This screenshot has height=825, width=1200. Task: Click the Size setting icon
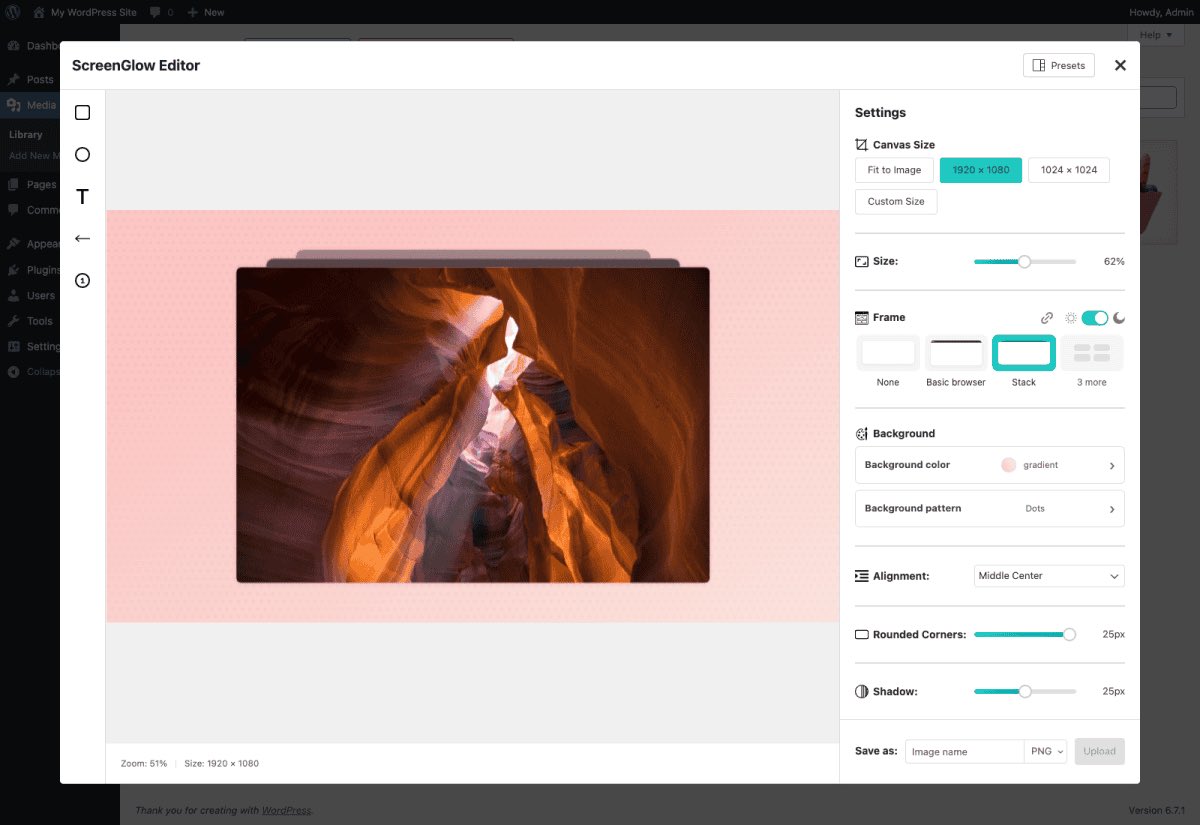862,261
